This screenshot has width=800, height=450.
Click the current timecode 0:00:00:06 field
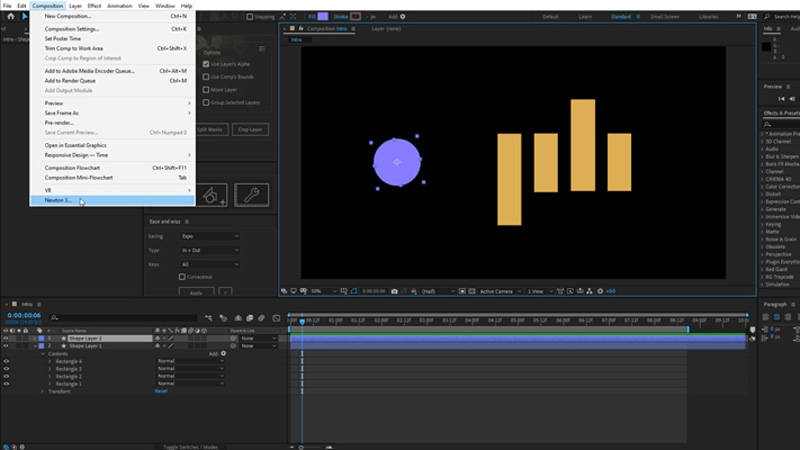[x=23, y=315]
